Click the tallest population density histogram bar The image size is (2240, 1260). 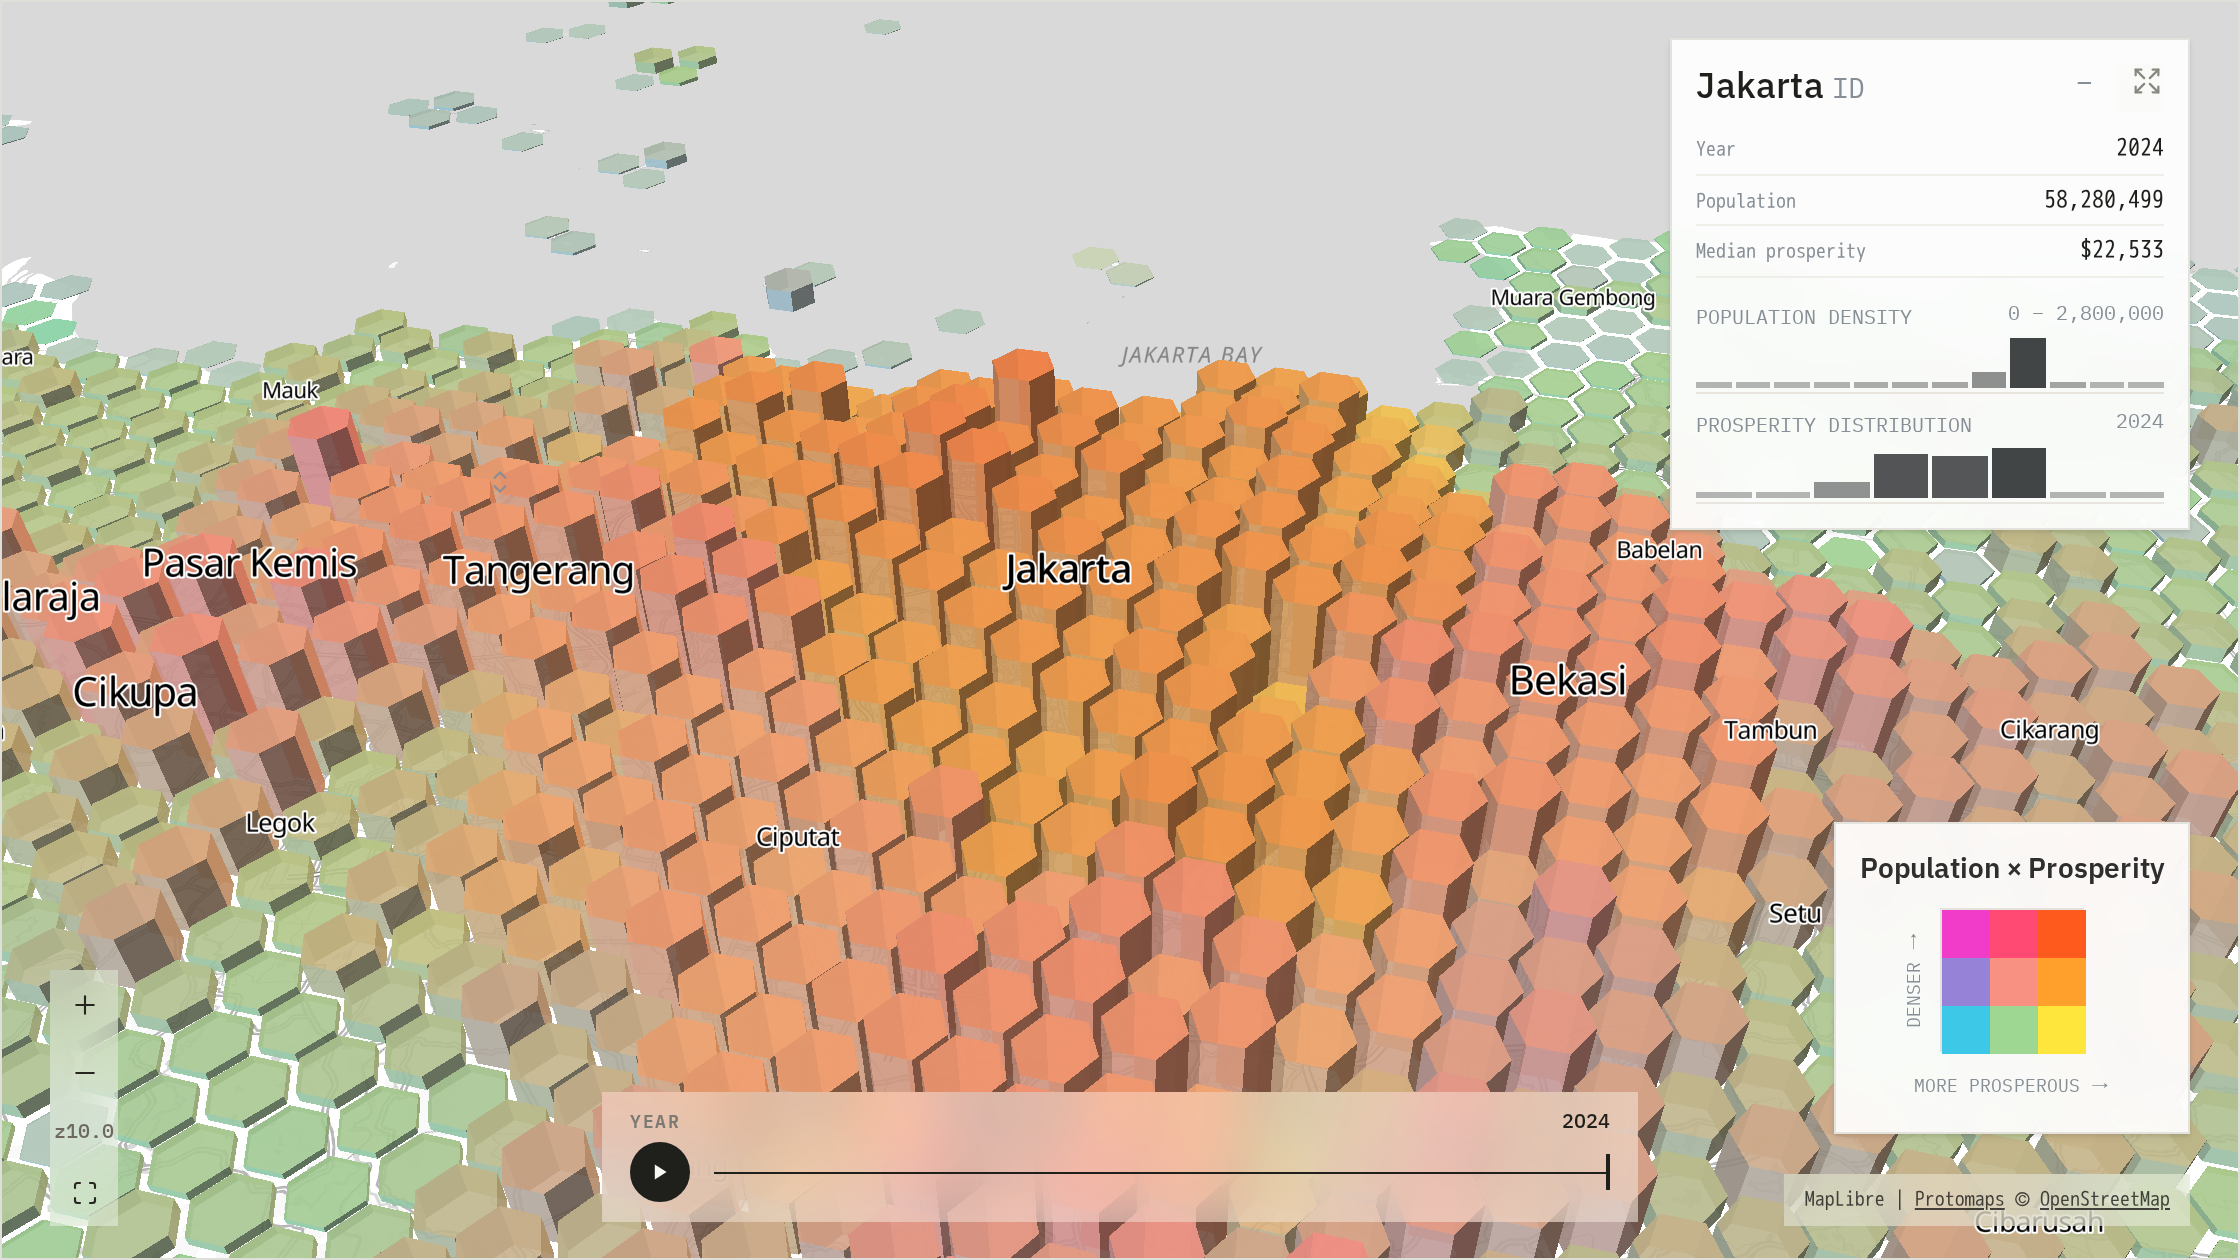pyautogui.click(x=2028, y=363)
